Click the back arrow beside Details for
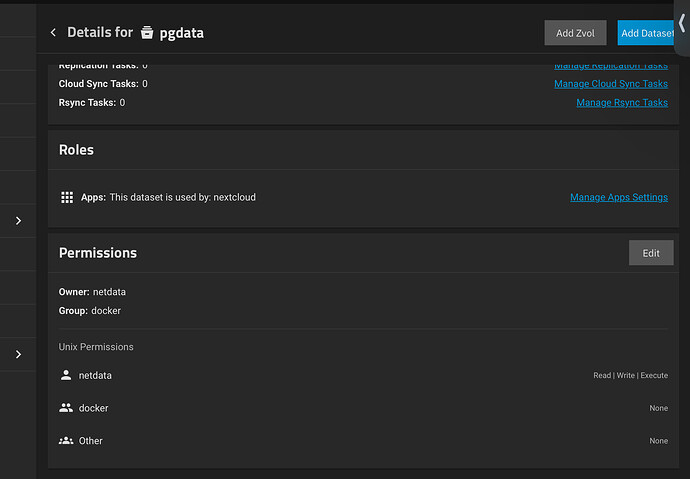The image size is (690, 479). click(x=53, y=33)
